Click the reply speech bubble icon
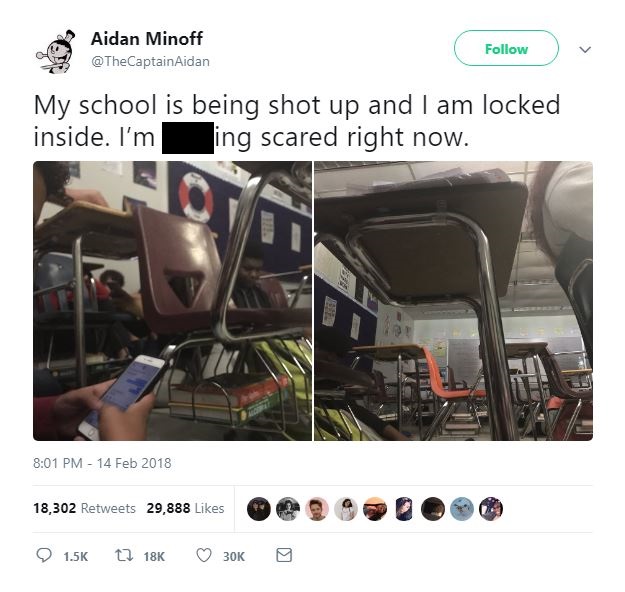 (x=44, y=555)
